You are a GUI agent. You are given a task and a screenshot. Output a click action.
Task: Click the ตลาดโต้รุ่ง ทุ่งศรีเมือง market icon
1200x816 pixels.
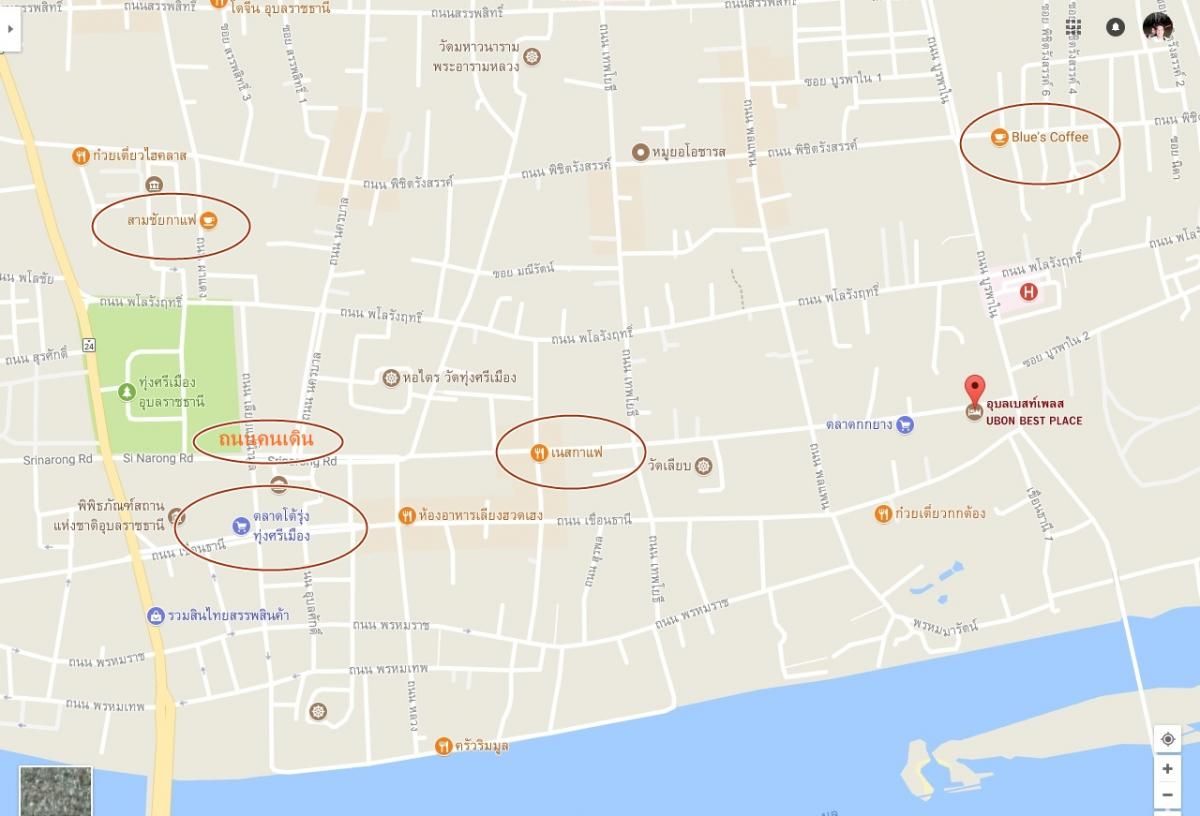click(x=240, y=525)
